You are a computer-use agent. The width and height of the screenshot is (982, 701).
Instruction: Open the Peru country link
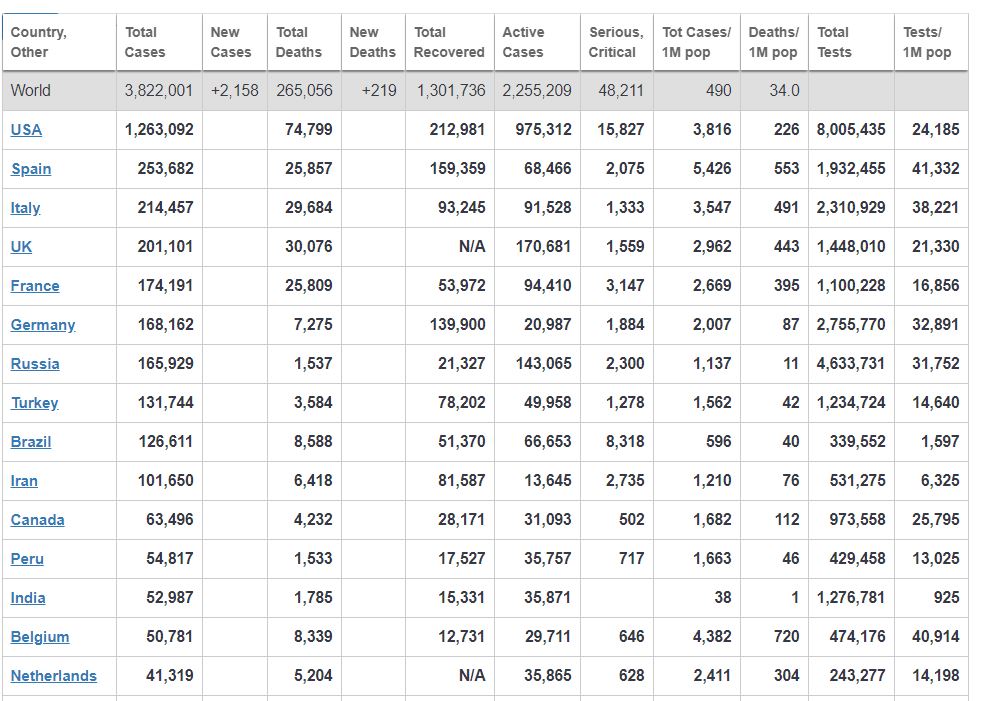tap(27, 559)
